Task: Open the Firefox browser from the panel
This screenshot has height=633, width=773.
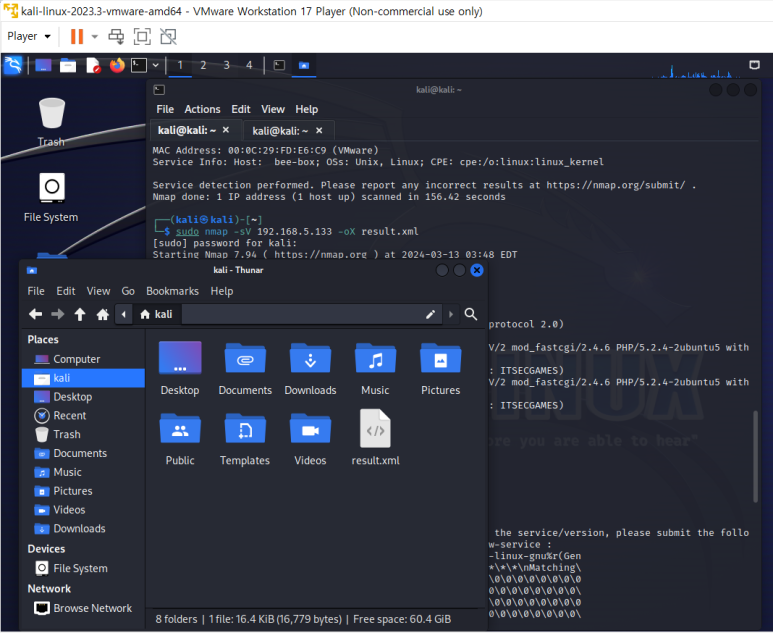Action: click(117, 65)
